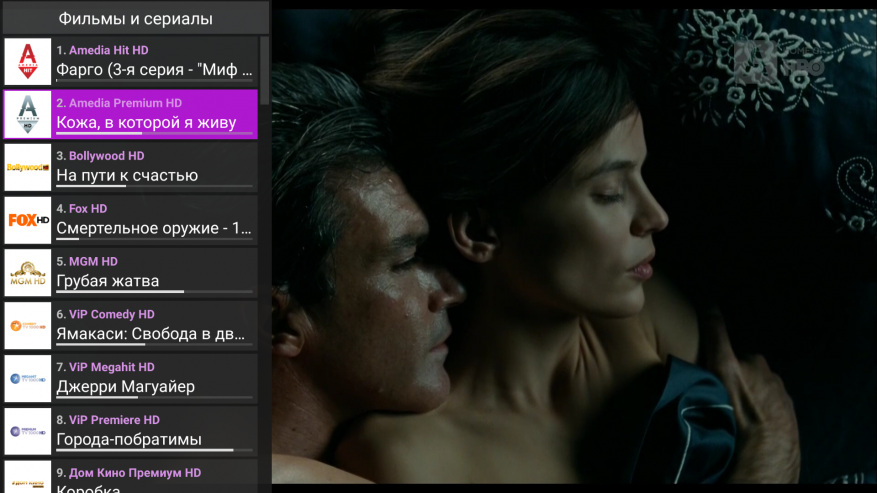Select channel name 4. Fox HD
The height and width of the screenshot is (493, 877).
(x=82, y=209)
